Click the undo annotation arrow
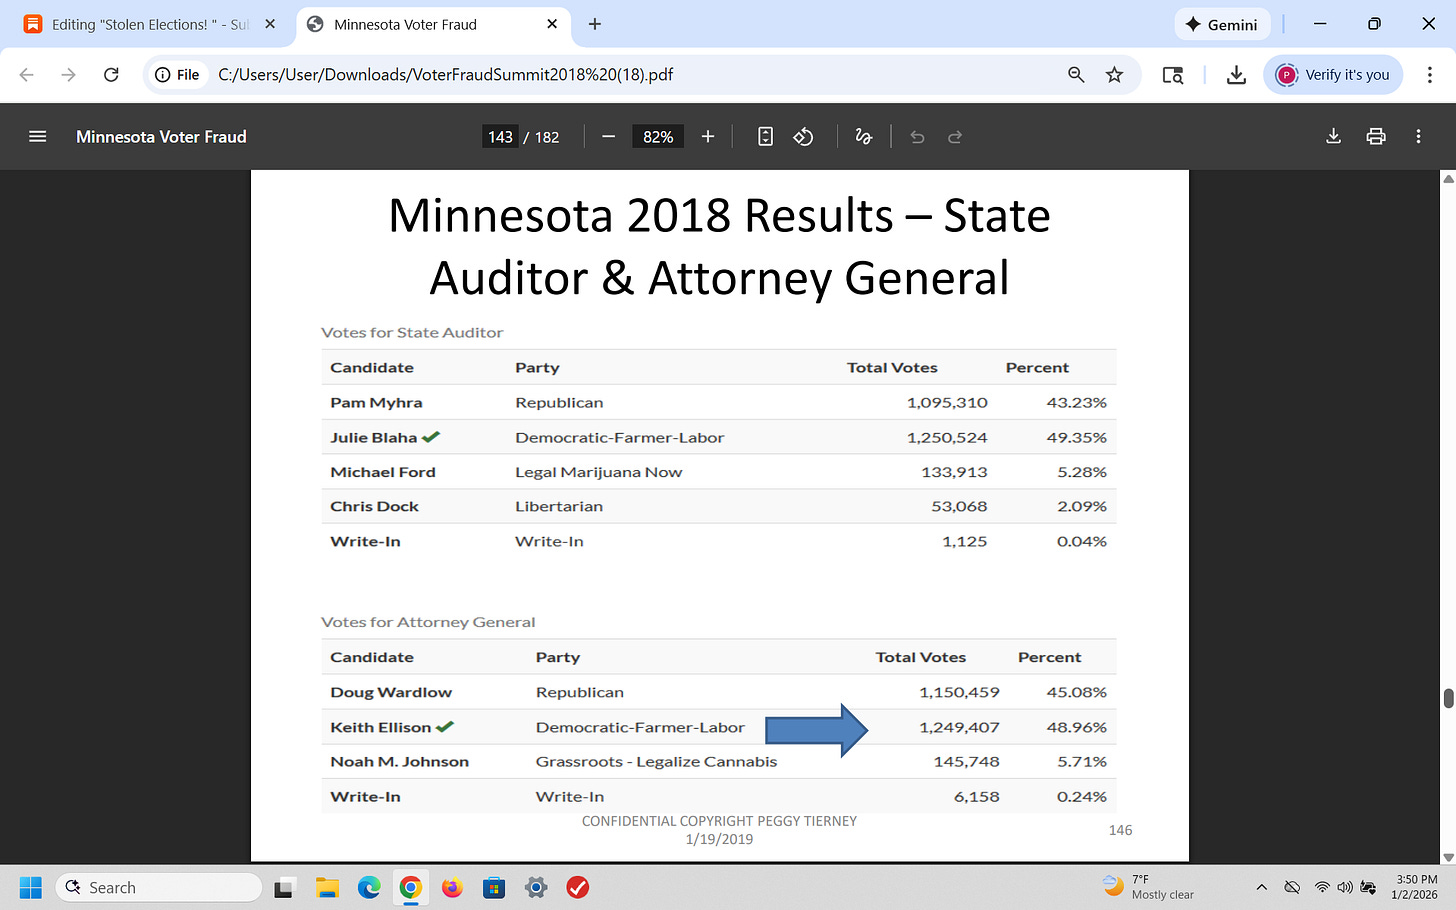Viewport: 1456px width, 910px height. (917, 137)
